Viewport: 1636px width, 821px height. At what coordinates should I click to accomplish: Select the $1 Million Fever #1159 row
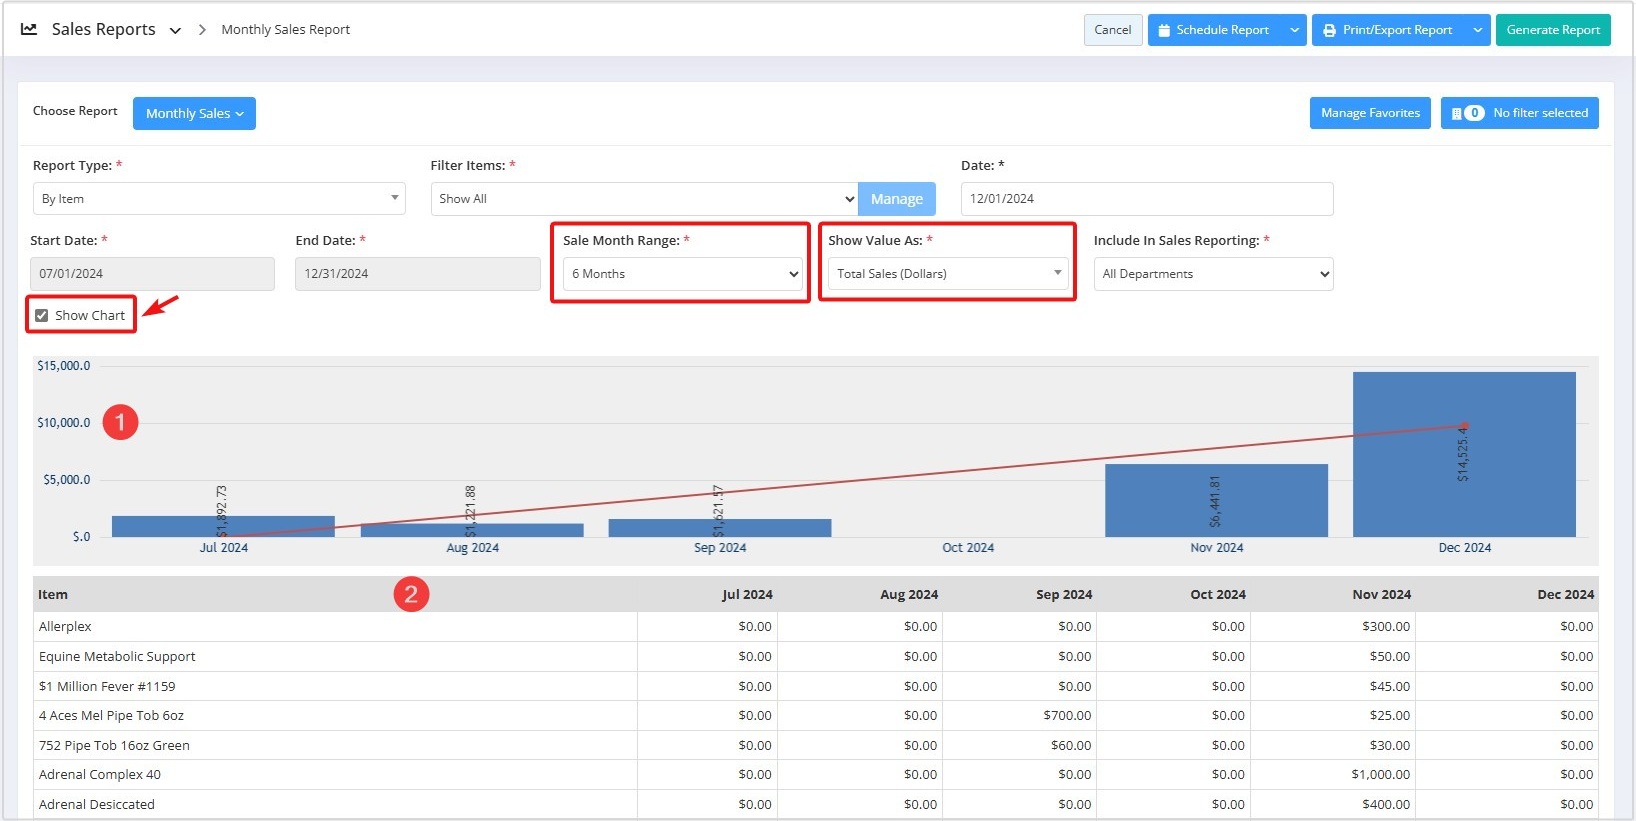pyautogui.click(x=816, y=686)
